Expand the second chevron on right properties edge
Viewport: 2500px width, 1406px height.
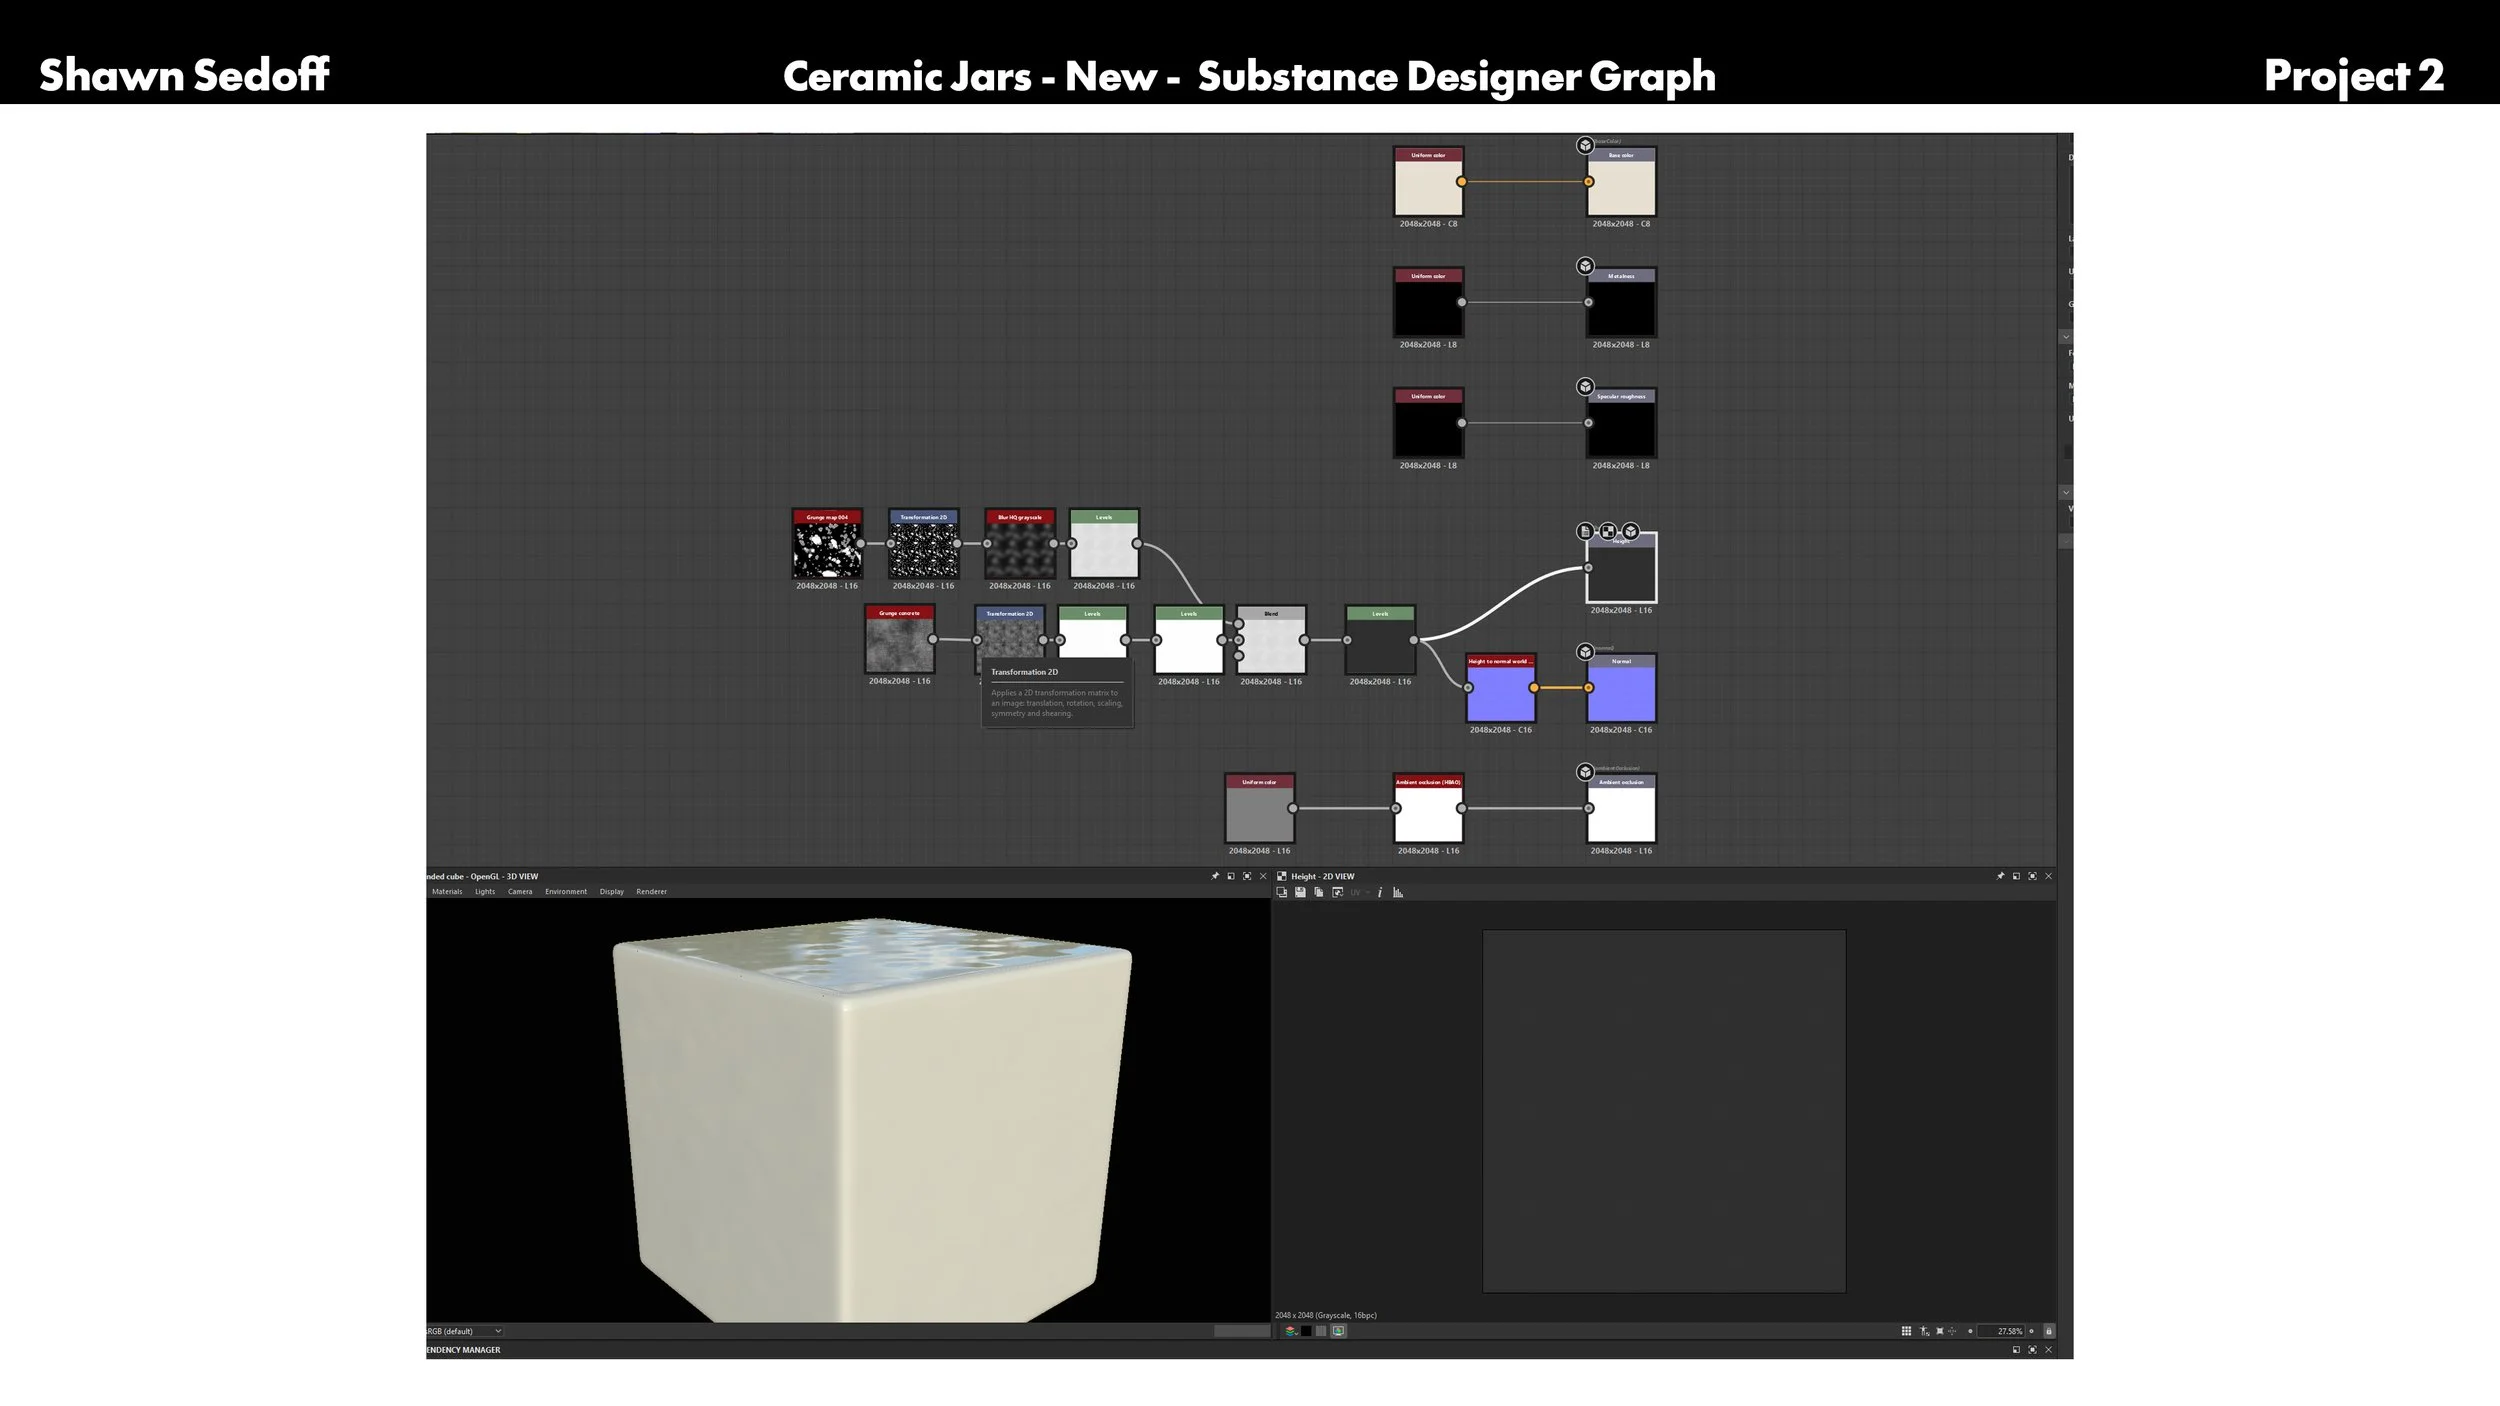tap(2066, 493)
